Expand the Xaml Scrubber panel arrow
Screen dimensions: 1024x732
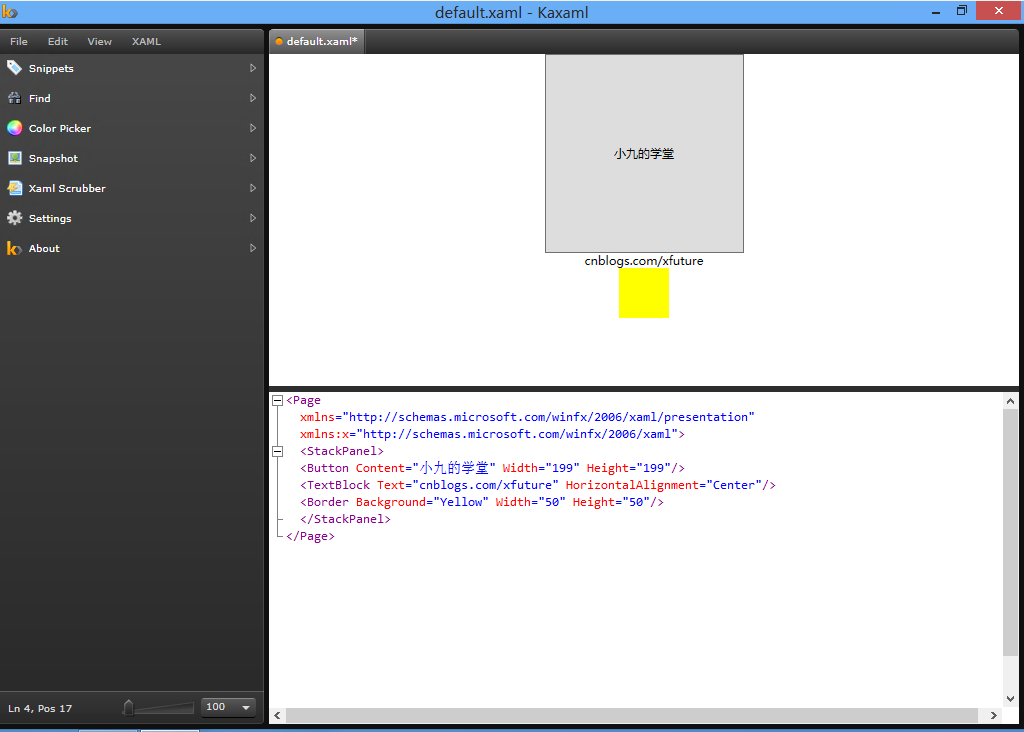click(253, 188)
